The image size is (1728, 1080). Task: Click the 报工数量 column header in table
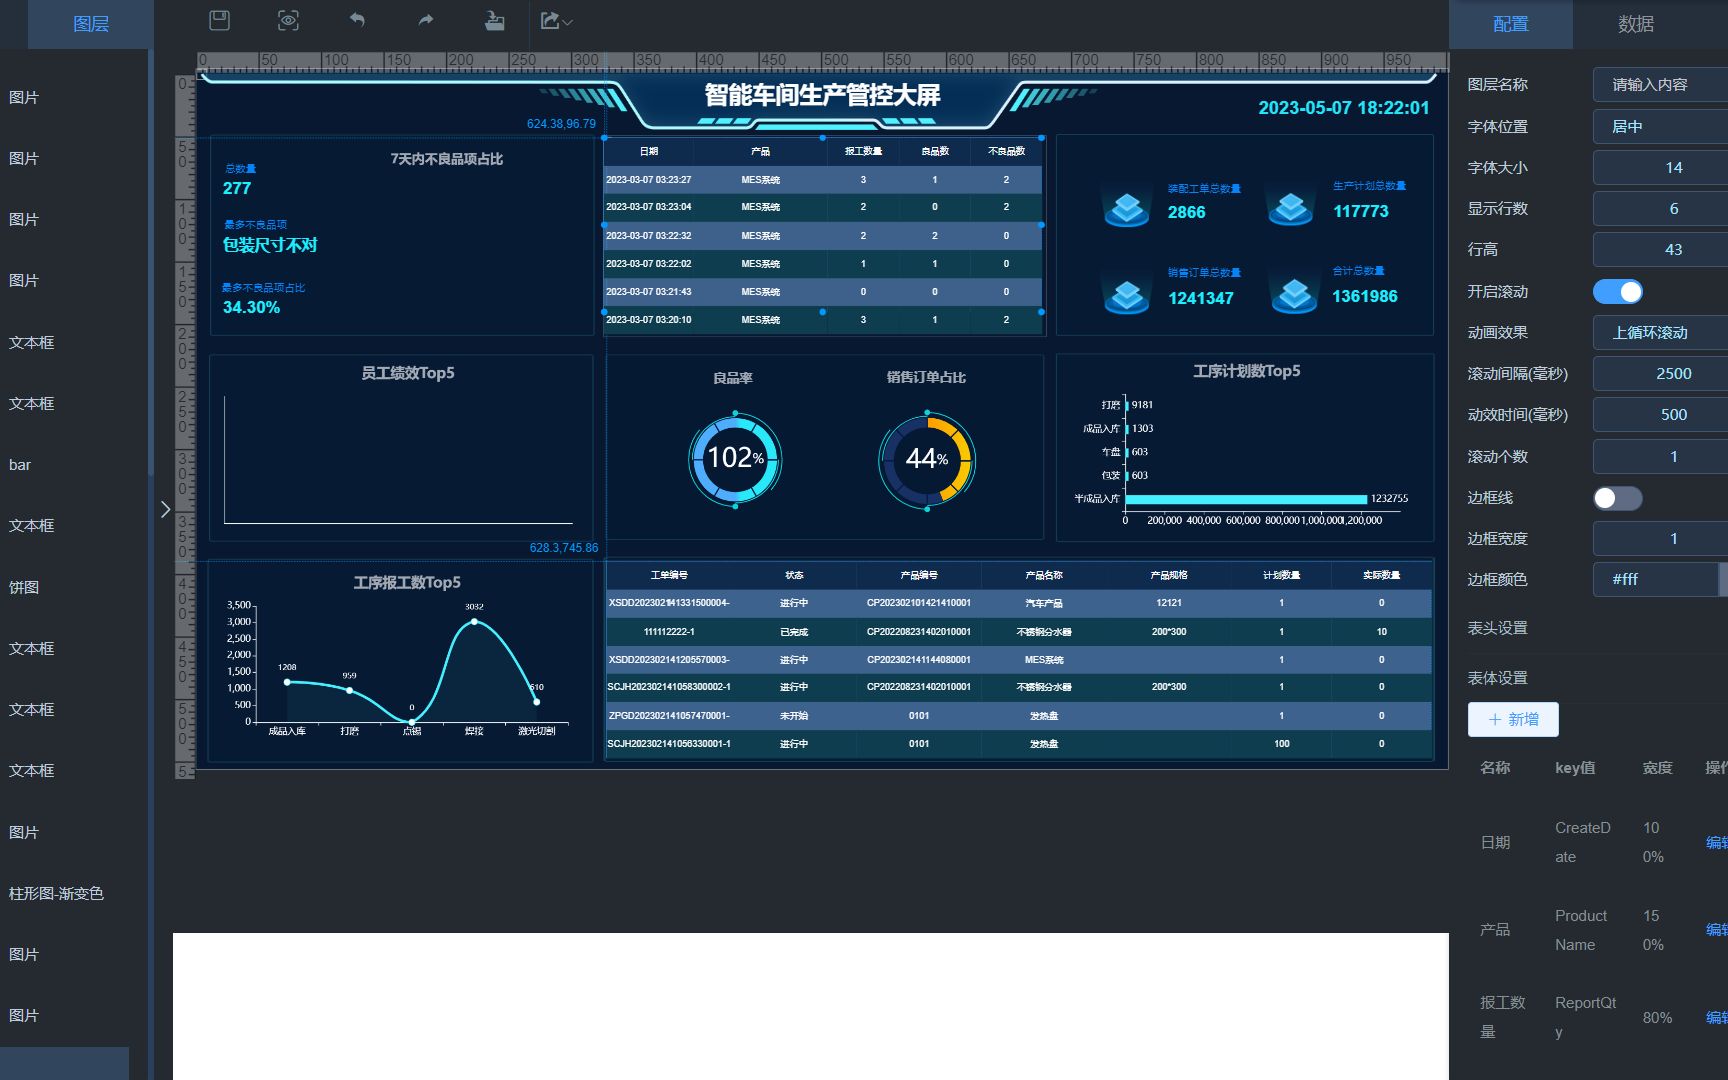(x=863, y=152)
